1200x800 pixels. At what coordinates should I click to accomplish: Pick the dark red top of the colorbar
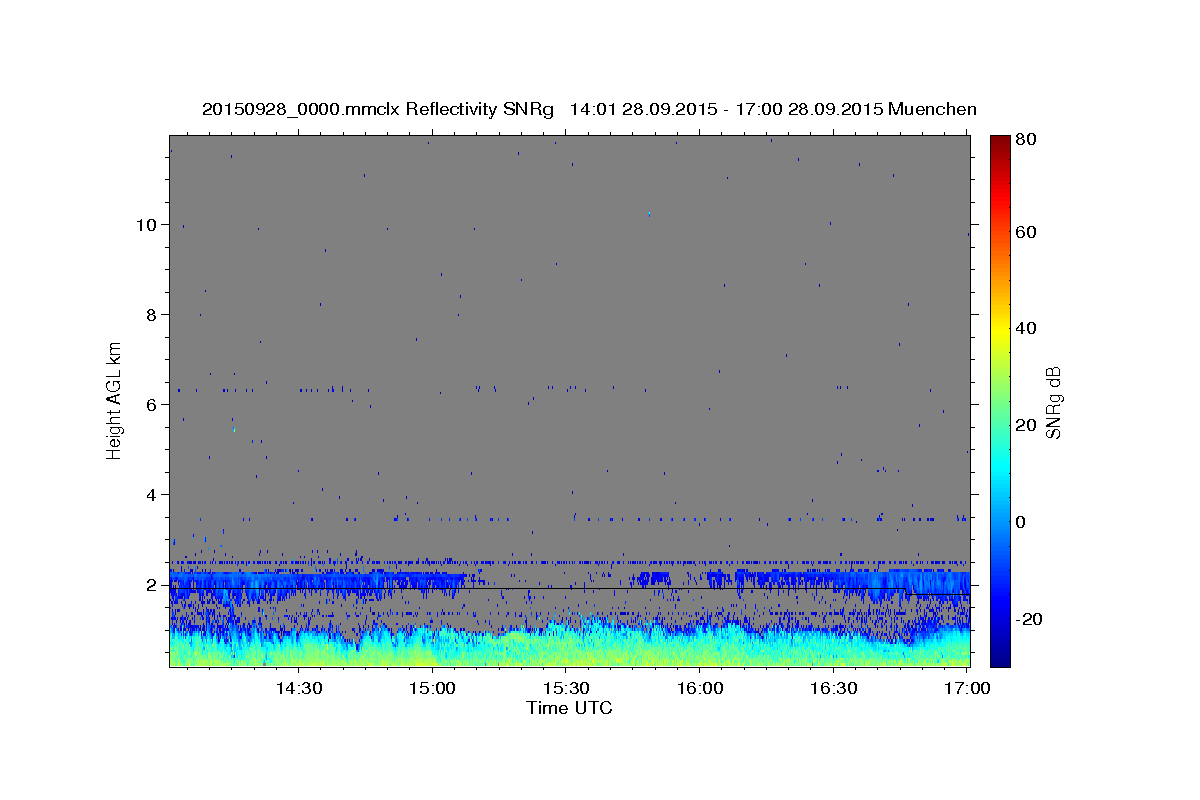pos(1000,141)
